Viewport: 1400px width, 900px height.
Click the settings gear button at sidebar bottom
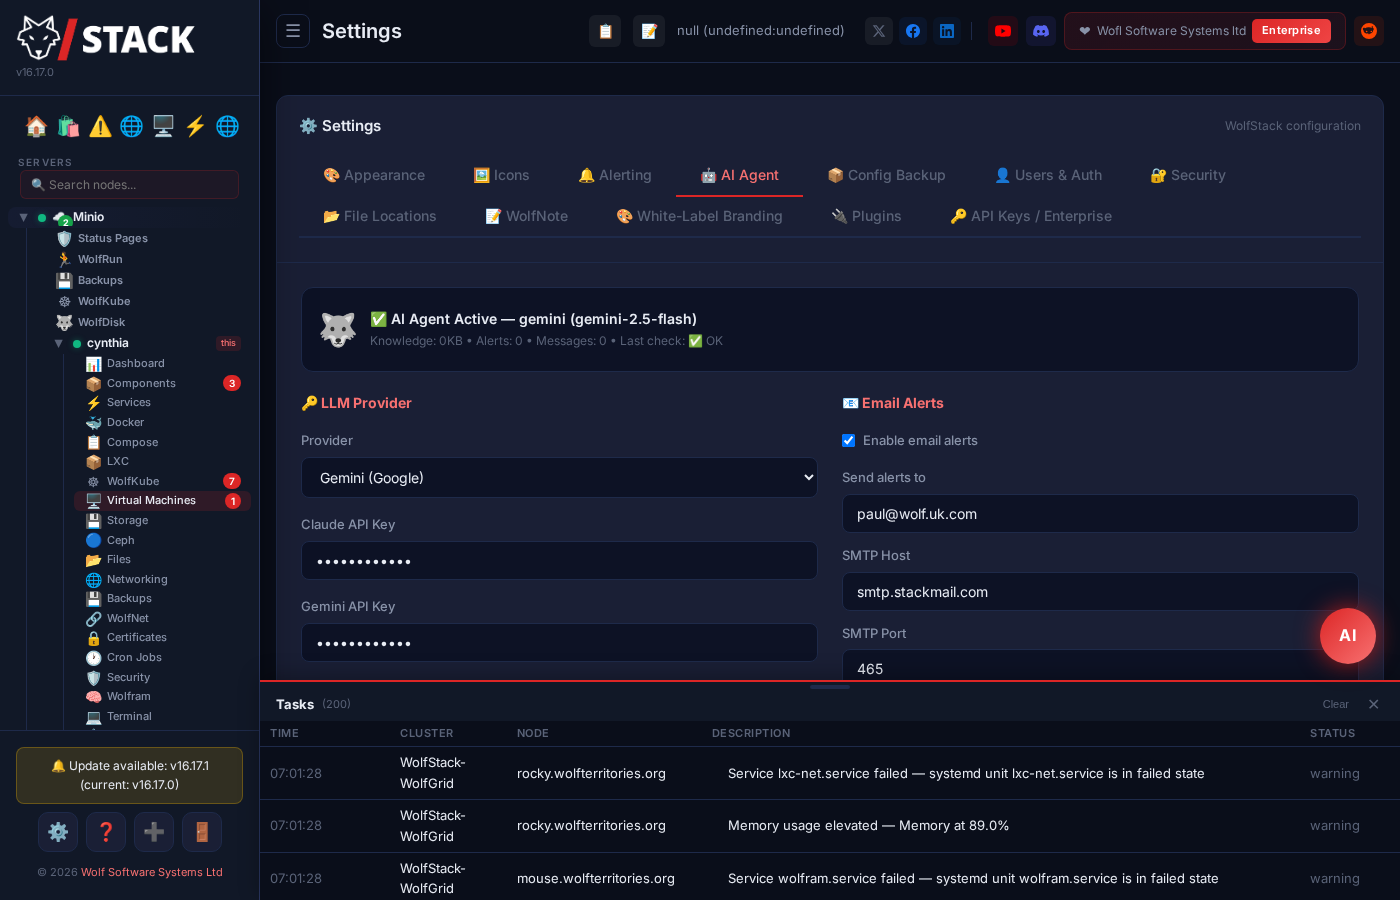pos(58,832)
